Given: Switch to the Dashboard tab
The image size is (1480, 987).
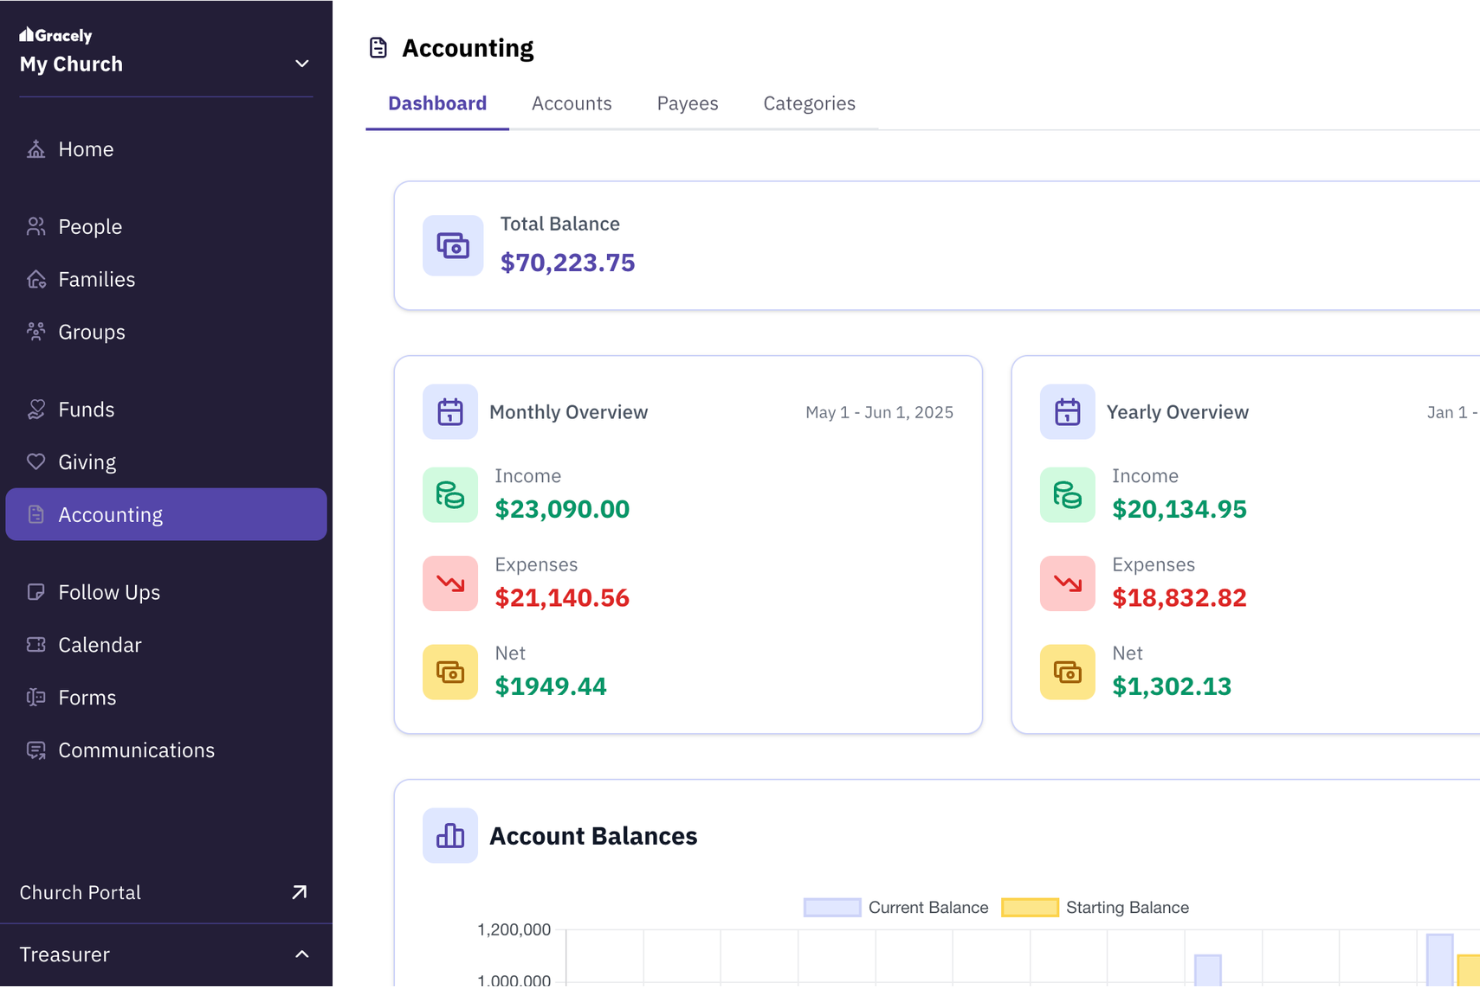Looking at the screenshot, I should pyautogui.click(x=437, y=104).
